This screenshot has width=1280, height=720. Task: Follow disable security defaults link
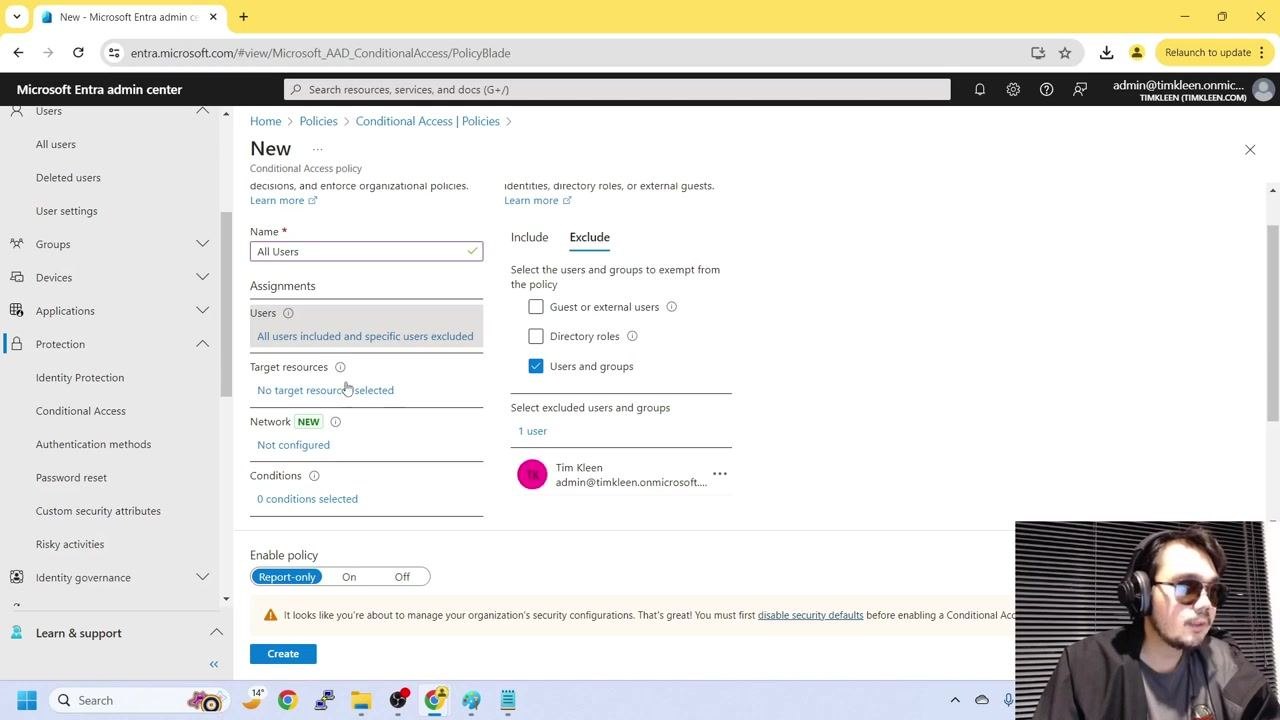click(x=810, y=615)
